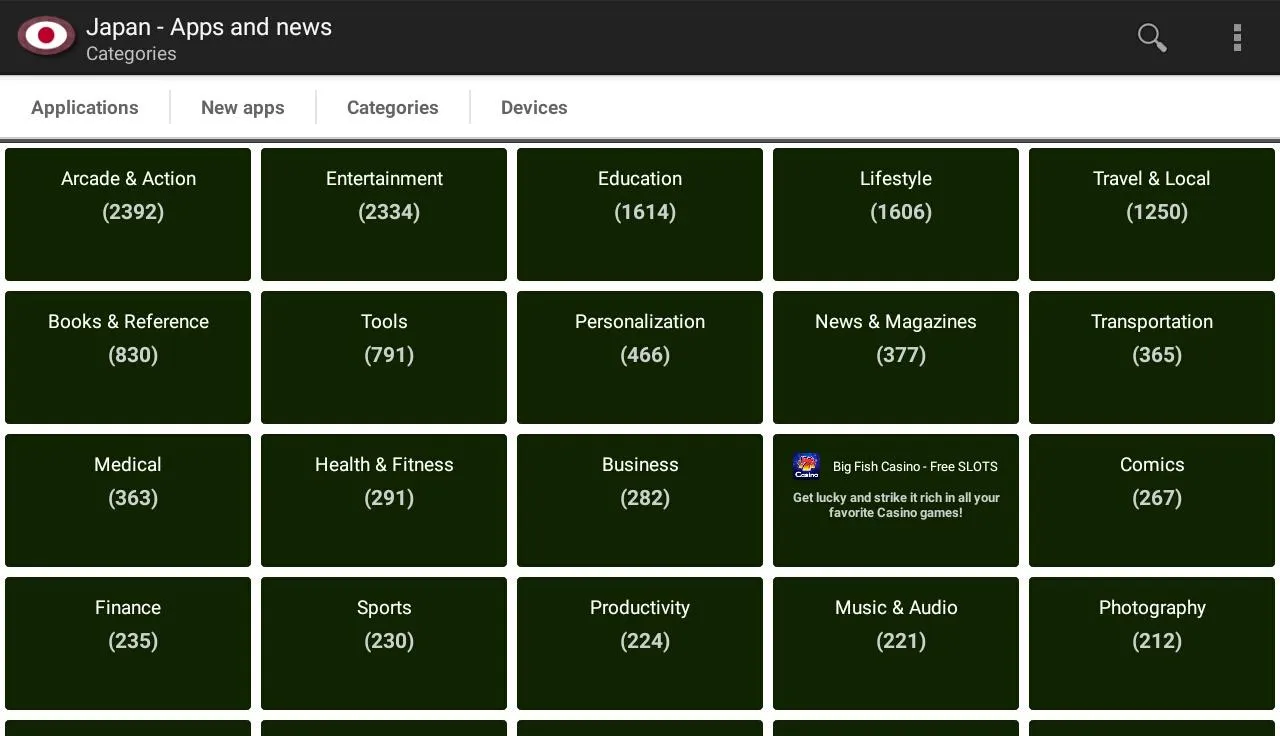Open the three-dot overflow menu
Screen dimensions: 1280x736
tap(1237, 38)
